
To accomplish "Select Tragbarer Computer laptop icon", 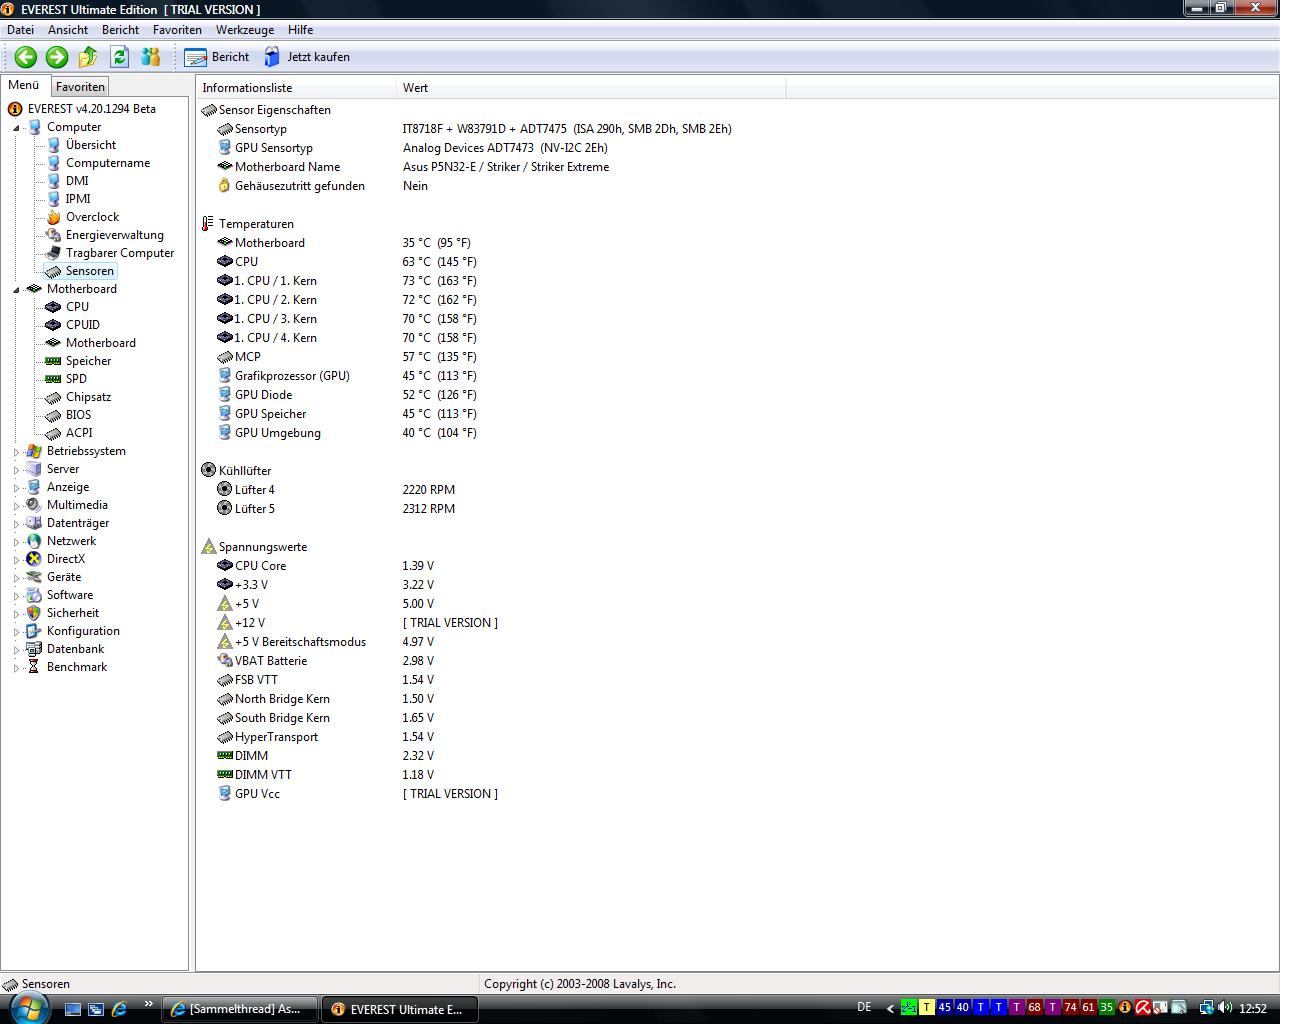I will (54, 253).
